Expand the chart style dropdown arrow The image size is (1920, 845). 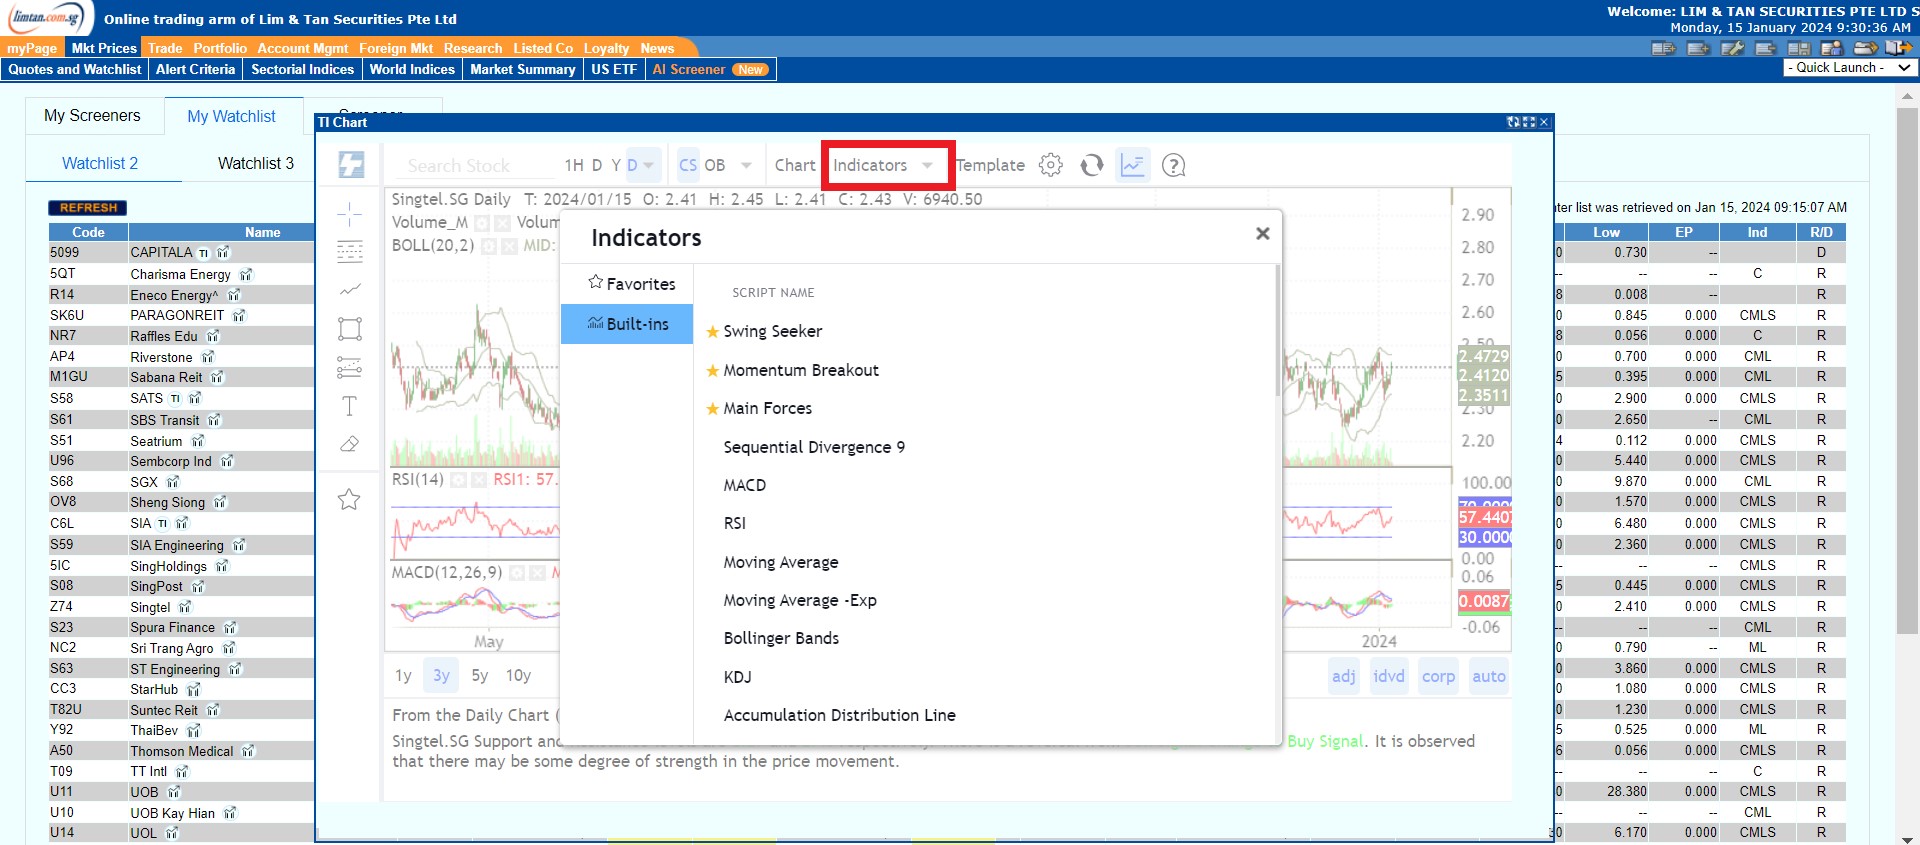click(x=746, y=165)
